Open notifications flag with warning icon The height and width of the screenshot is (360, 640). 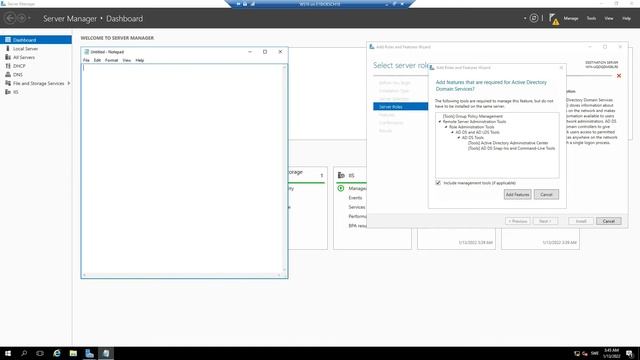point(554,19)
